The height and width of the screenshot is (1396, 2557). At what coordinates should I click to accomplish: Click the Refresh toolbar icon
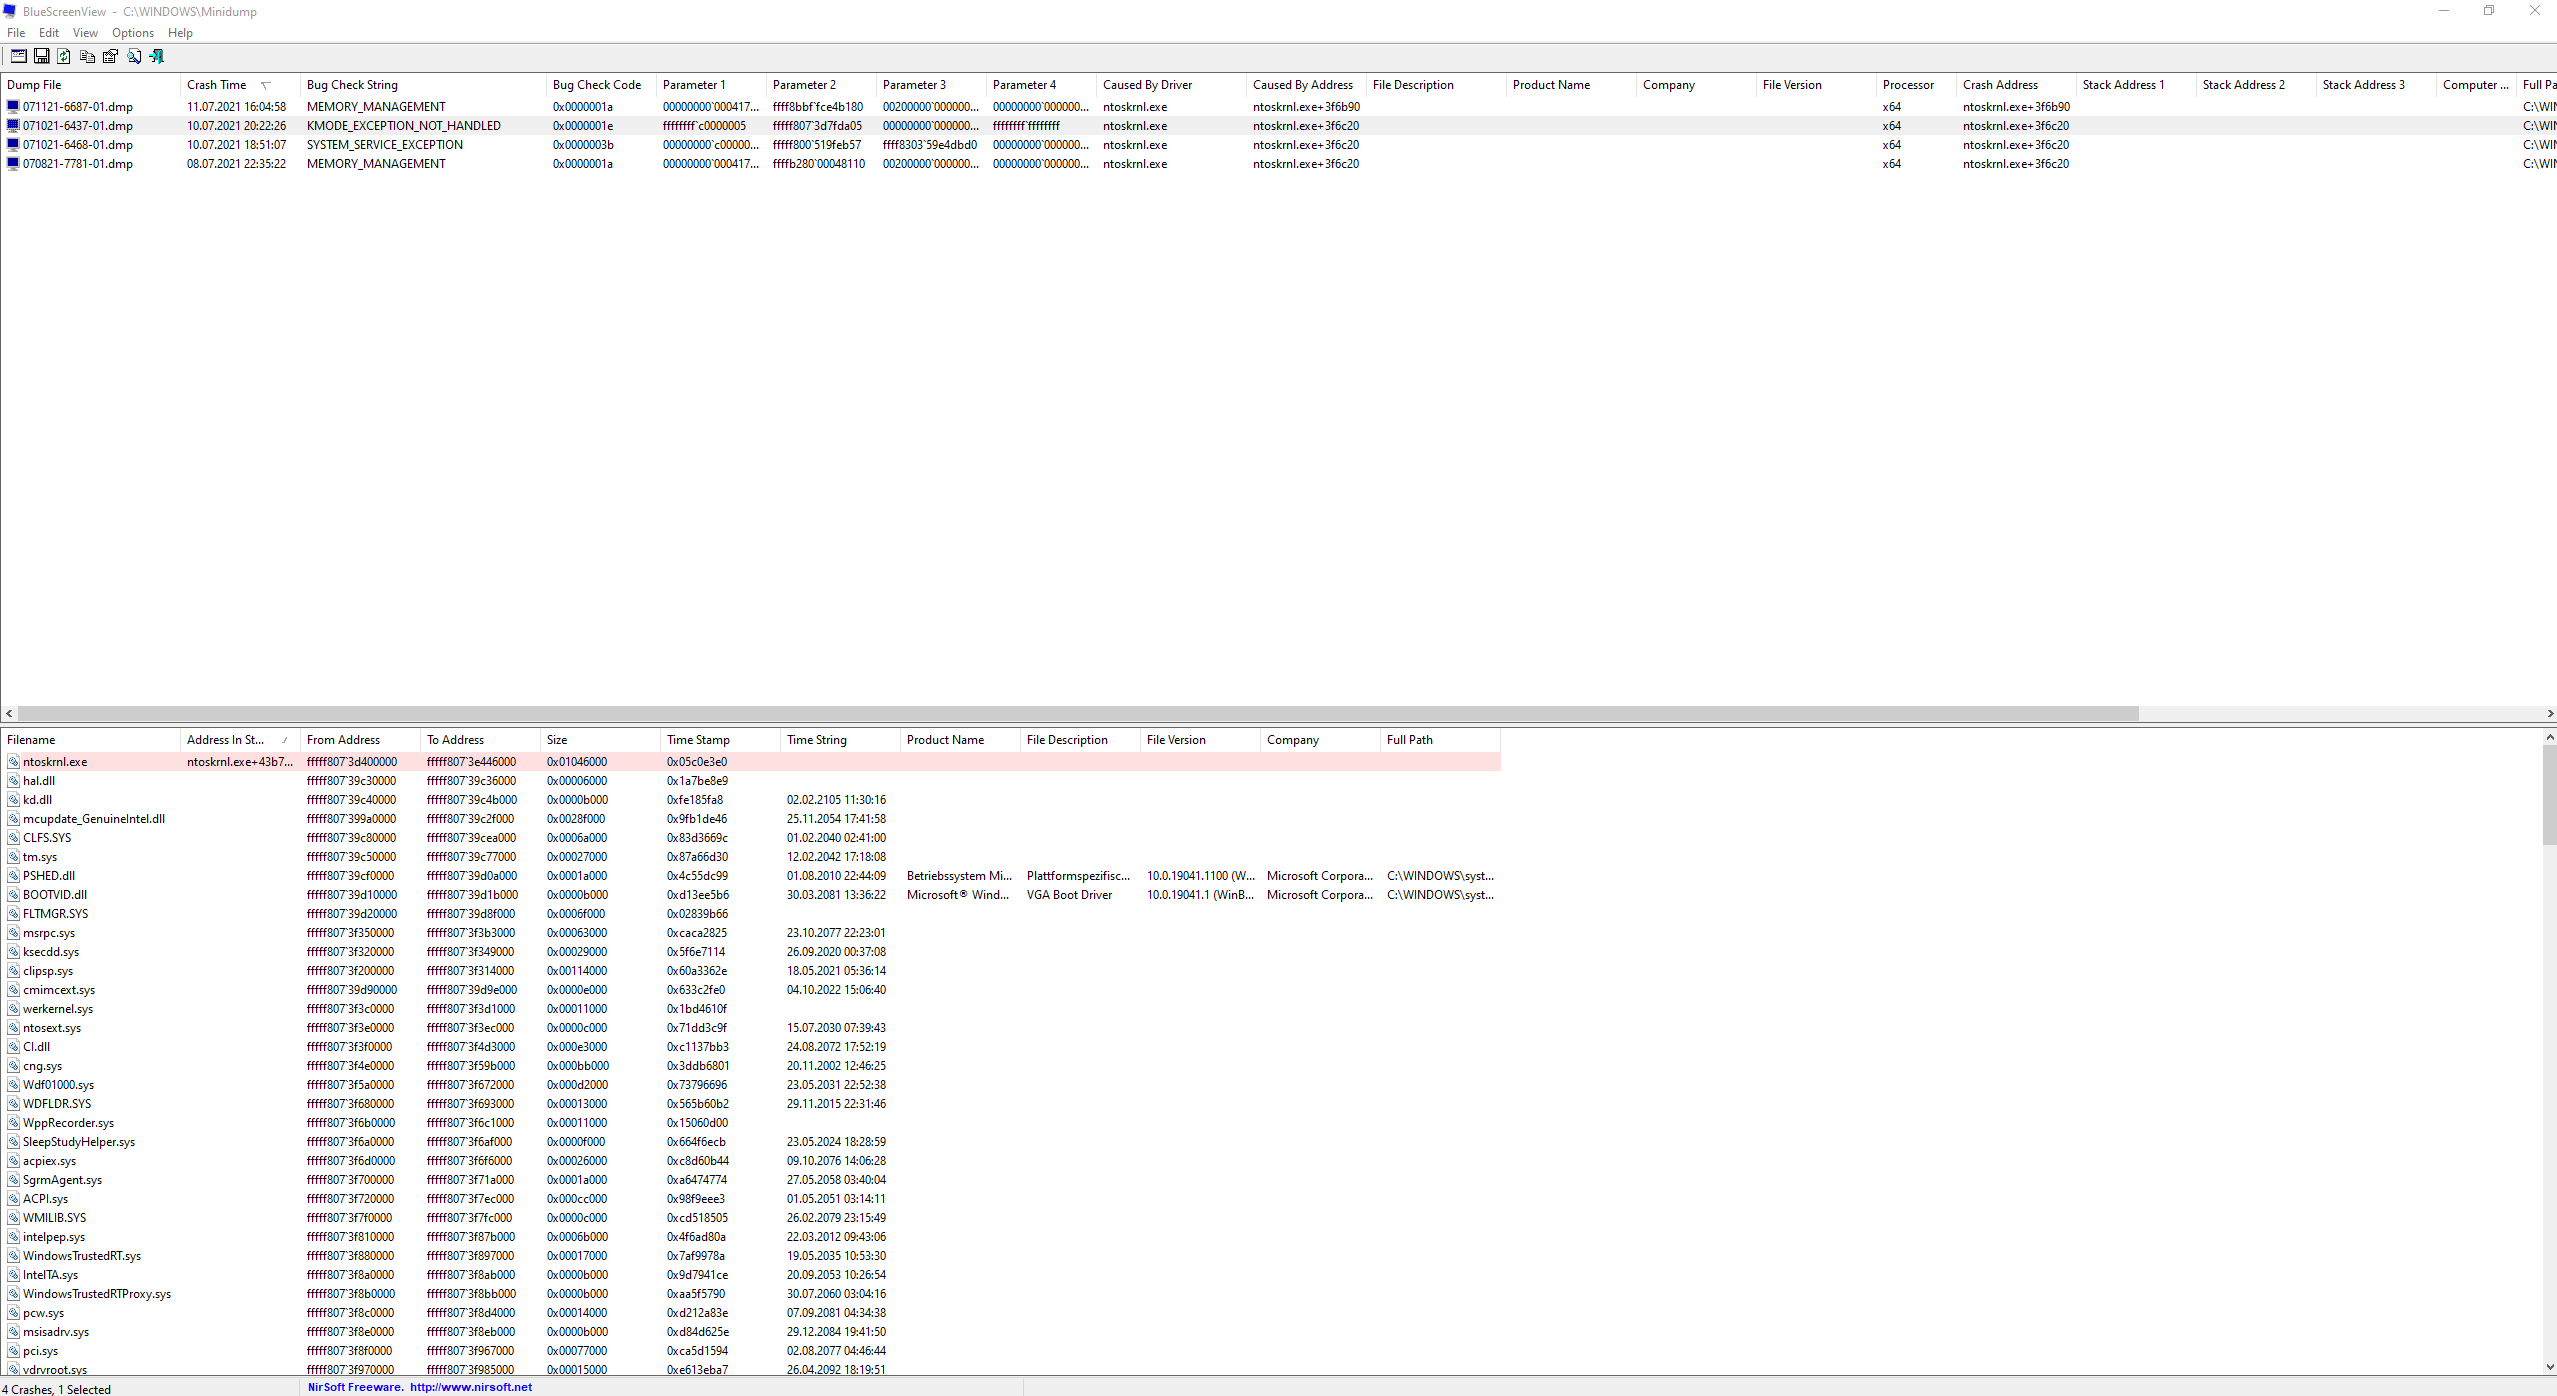[x=64, y=56]
